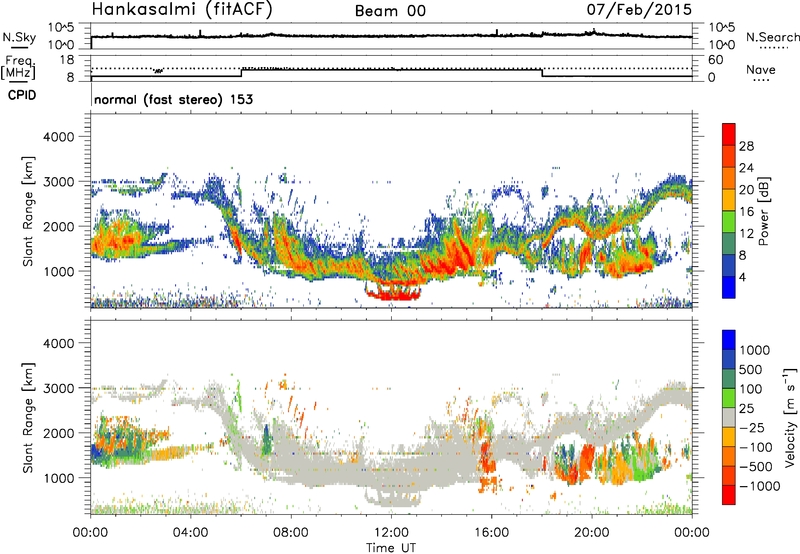The width and height of the screenshot is (800, 554).
Task: Click the '08:00' time axis label
Action: click(x=291, y=533)
